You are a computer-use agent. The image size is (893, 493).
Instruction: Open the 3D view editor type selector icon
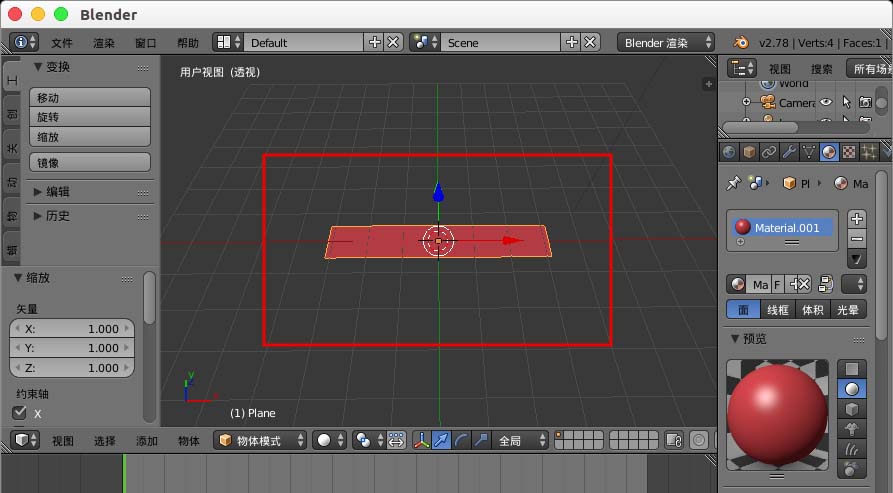click(x=24, y=440)
